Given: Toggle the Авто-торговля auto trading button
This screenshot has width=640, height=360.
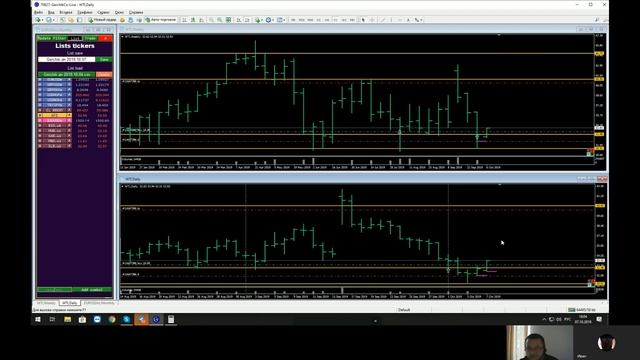Looking at the screenshot, I should point(160,20).
